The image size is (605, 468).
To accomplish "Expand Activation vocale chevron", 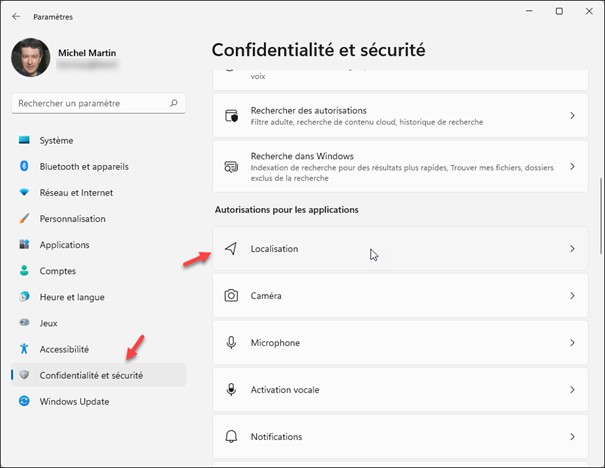I will click(x=572, y=390).
